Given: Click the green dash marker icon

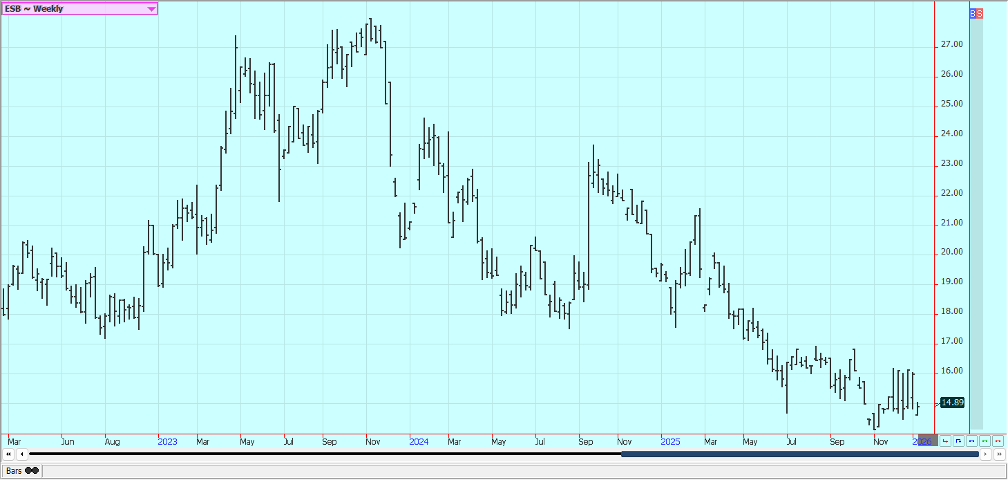Looking at the screenshot, I should click(x=984, y=440).
